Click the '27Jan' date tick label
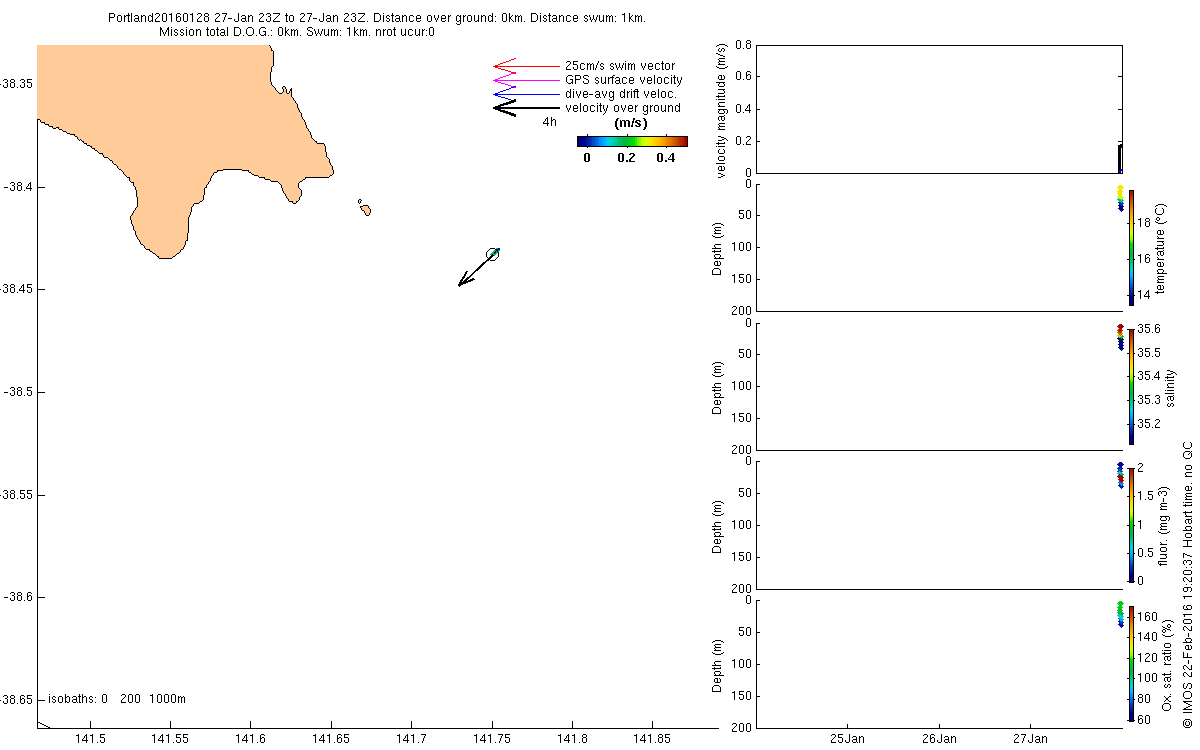 [1031, 739]
